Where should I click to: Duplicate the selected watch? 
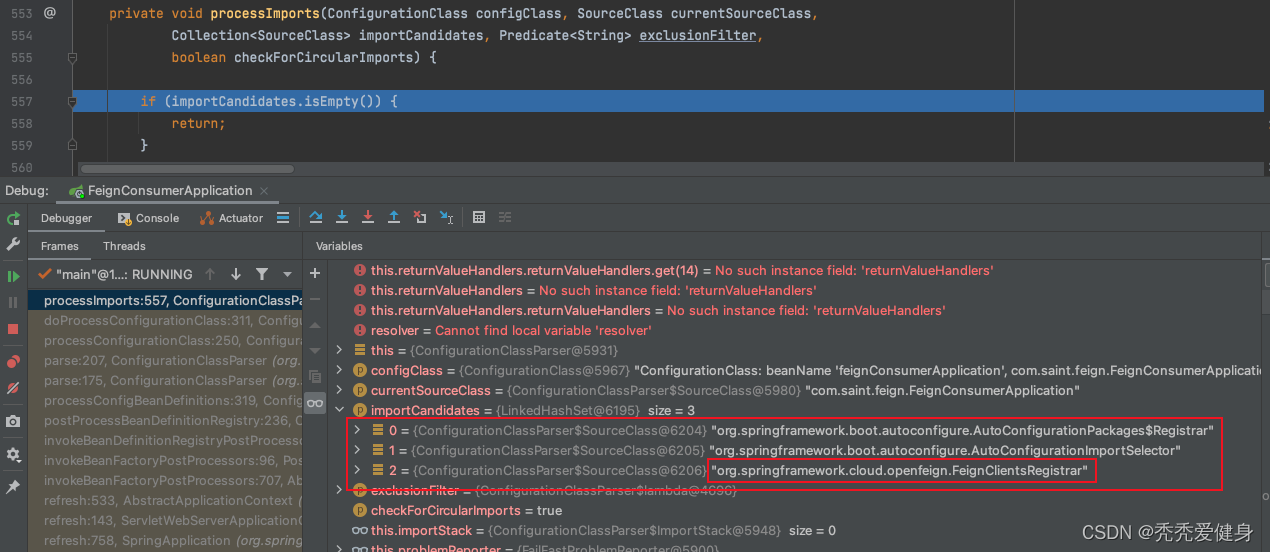pos(315,377)
